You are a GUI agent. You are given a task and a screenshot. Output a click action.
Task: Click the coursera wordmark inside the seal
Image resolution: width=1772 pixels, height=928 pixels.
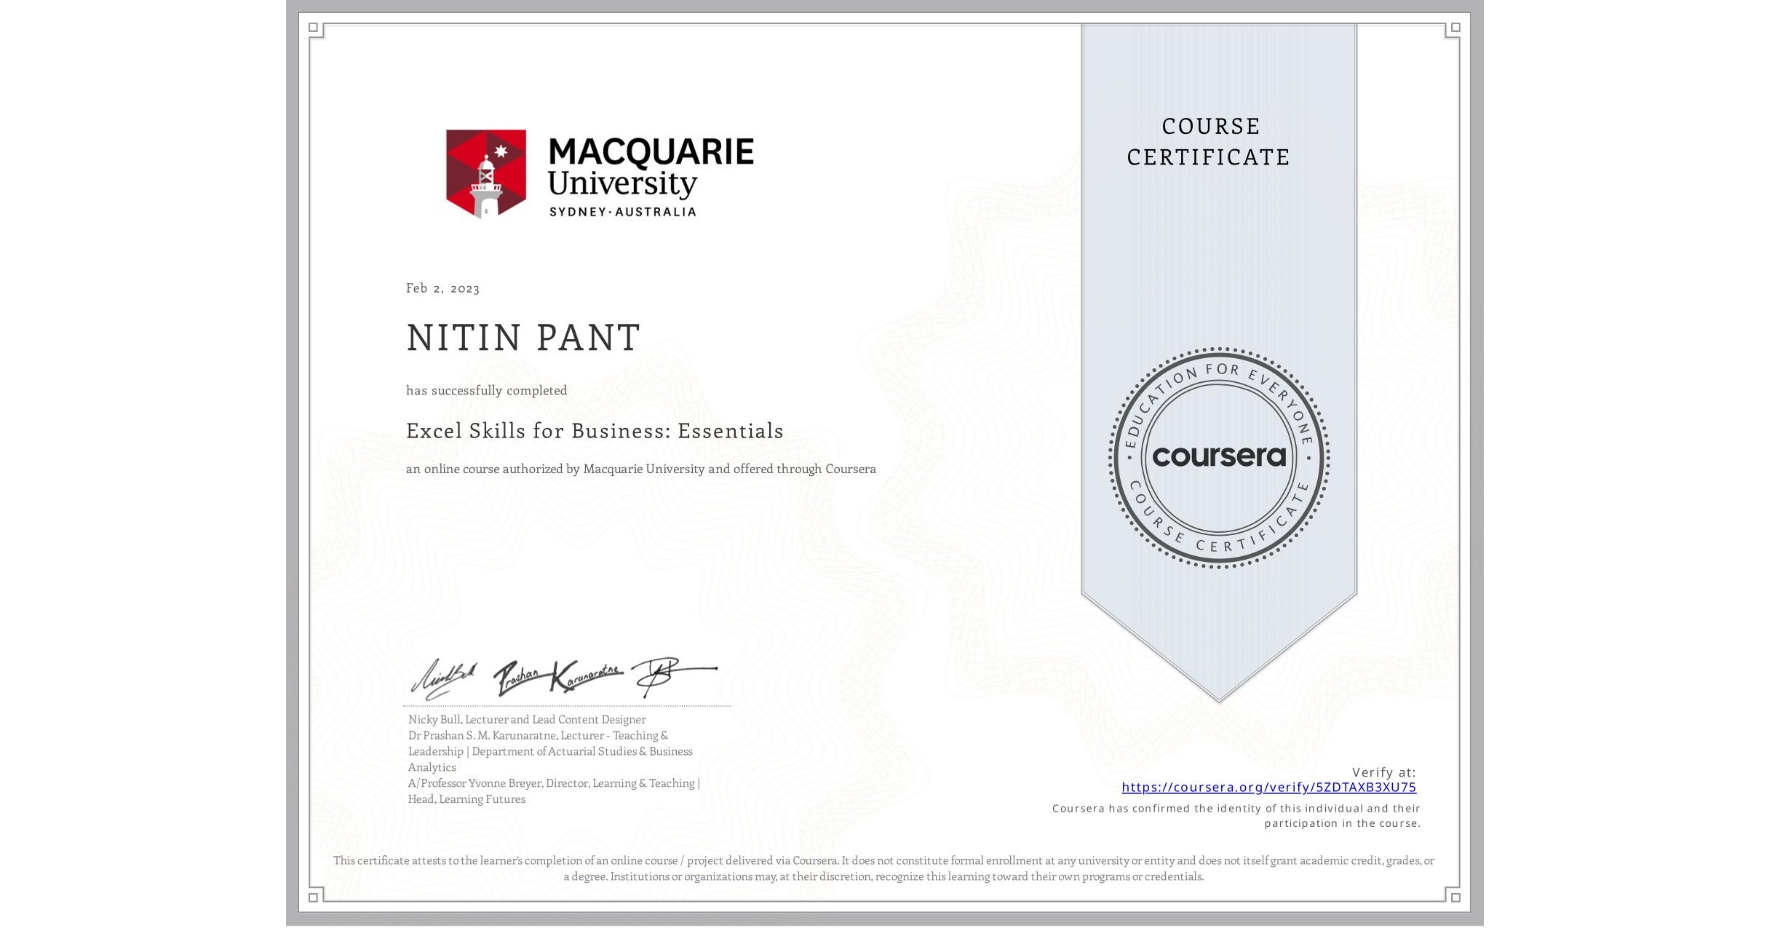click(1218, 457)
